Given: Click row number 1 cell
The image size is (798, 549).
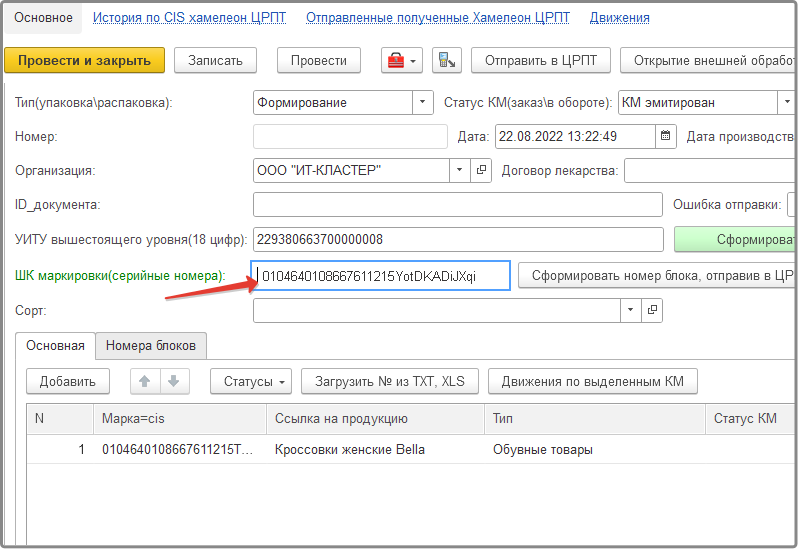Looking at the screenshot, I should (x=60, y=450).
